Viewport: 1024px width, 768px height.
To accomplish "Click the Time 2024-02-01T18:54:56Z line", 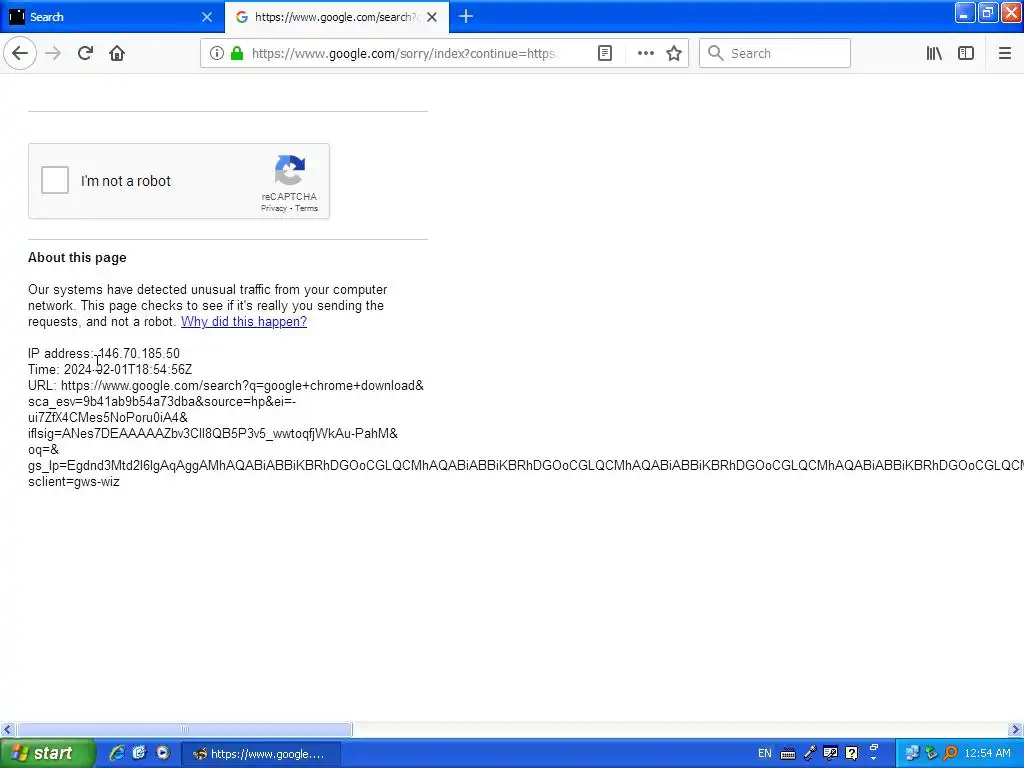I will click(110, 370).
